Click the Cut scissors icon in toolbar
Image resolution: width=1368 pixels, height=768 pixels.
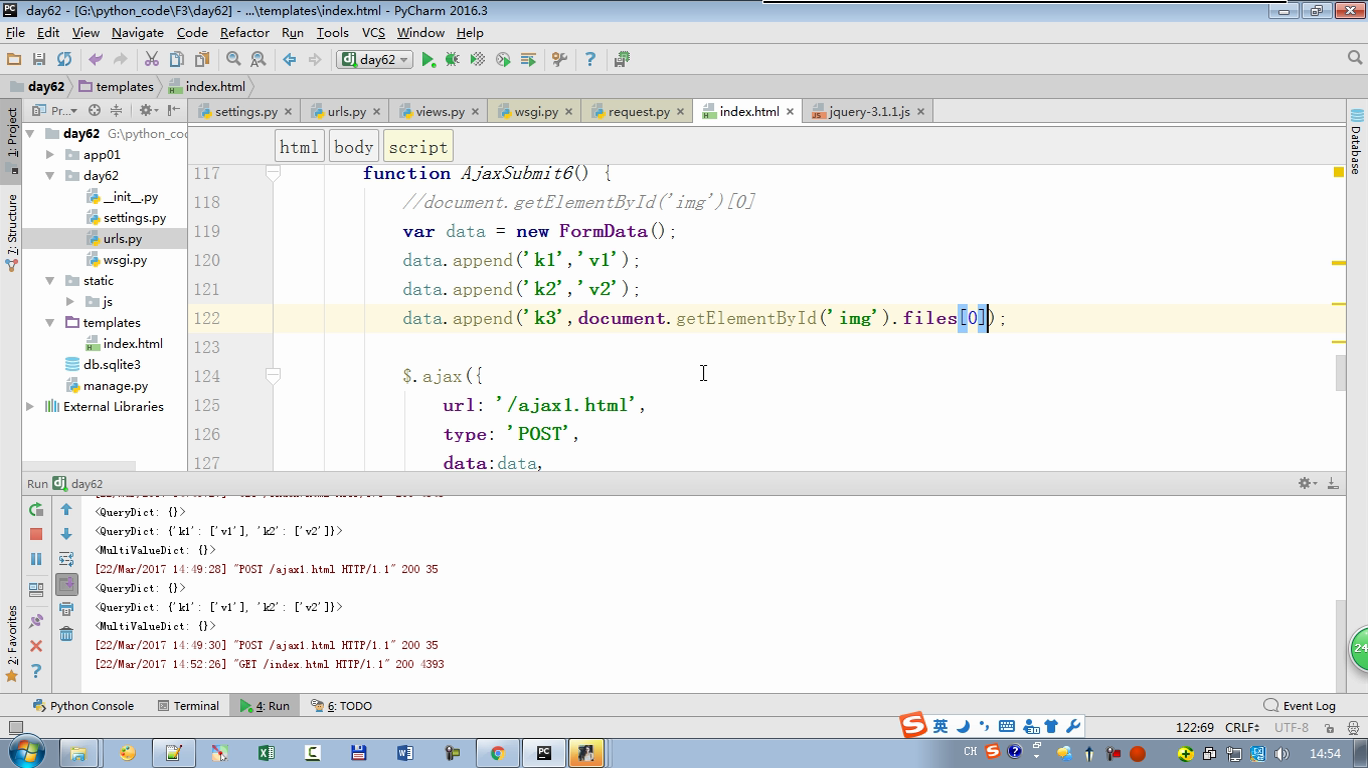(x=152, y=60)
